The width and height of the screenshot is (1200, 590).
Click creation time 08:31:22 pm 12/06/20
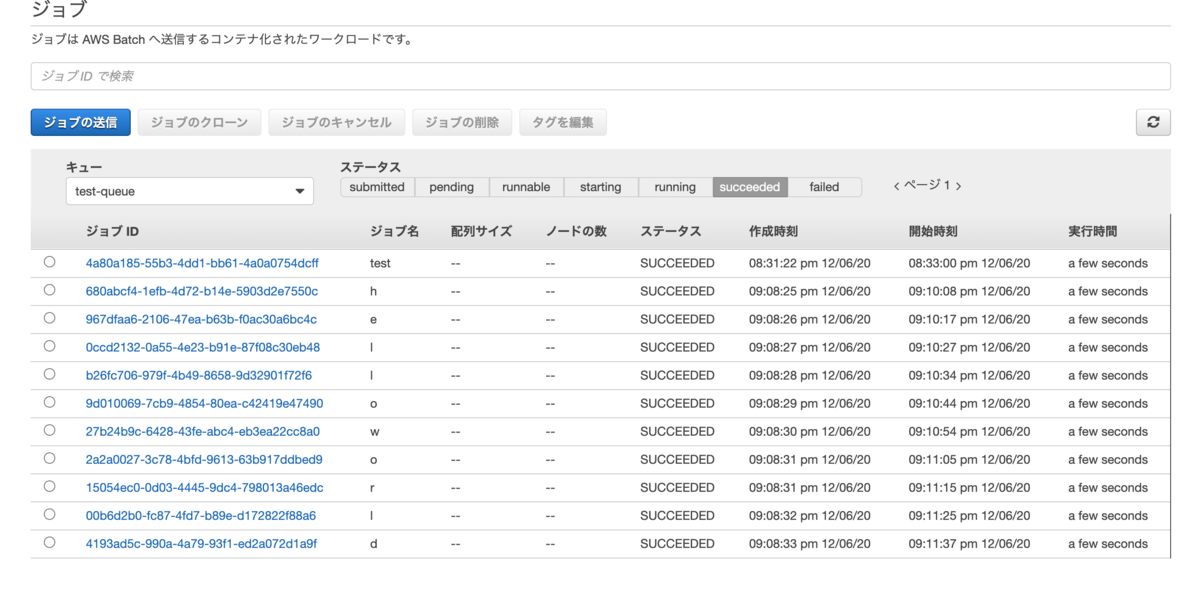coord(810,263)
